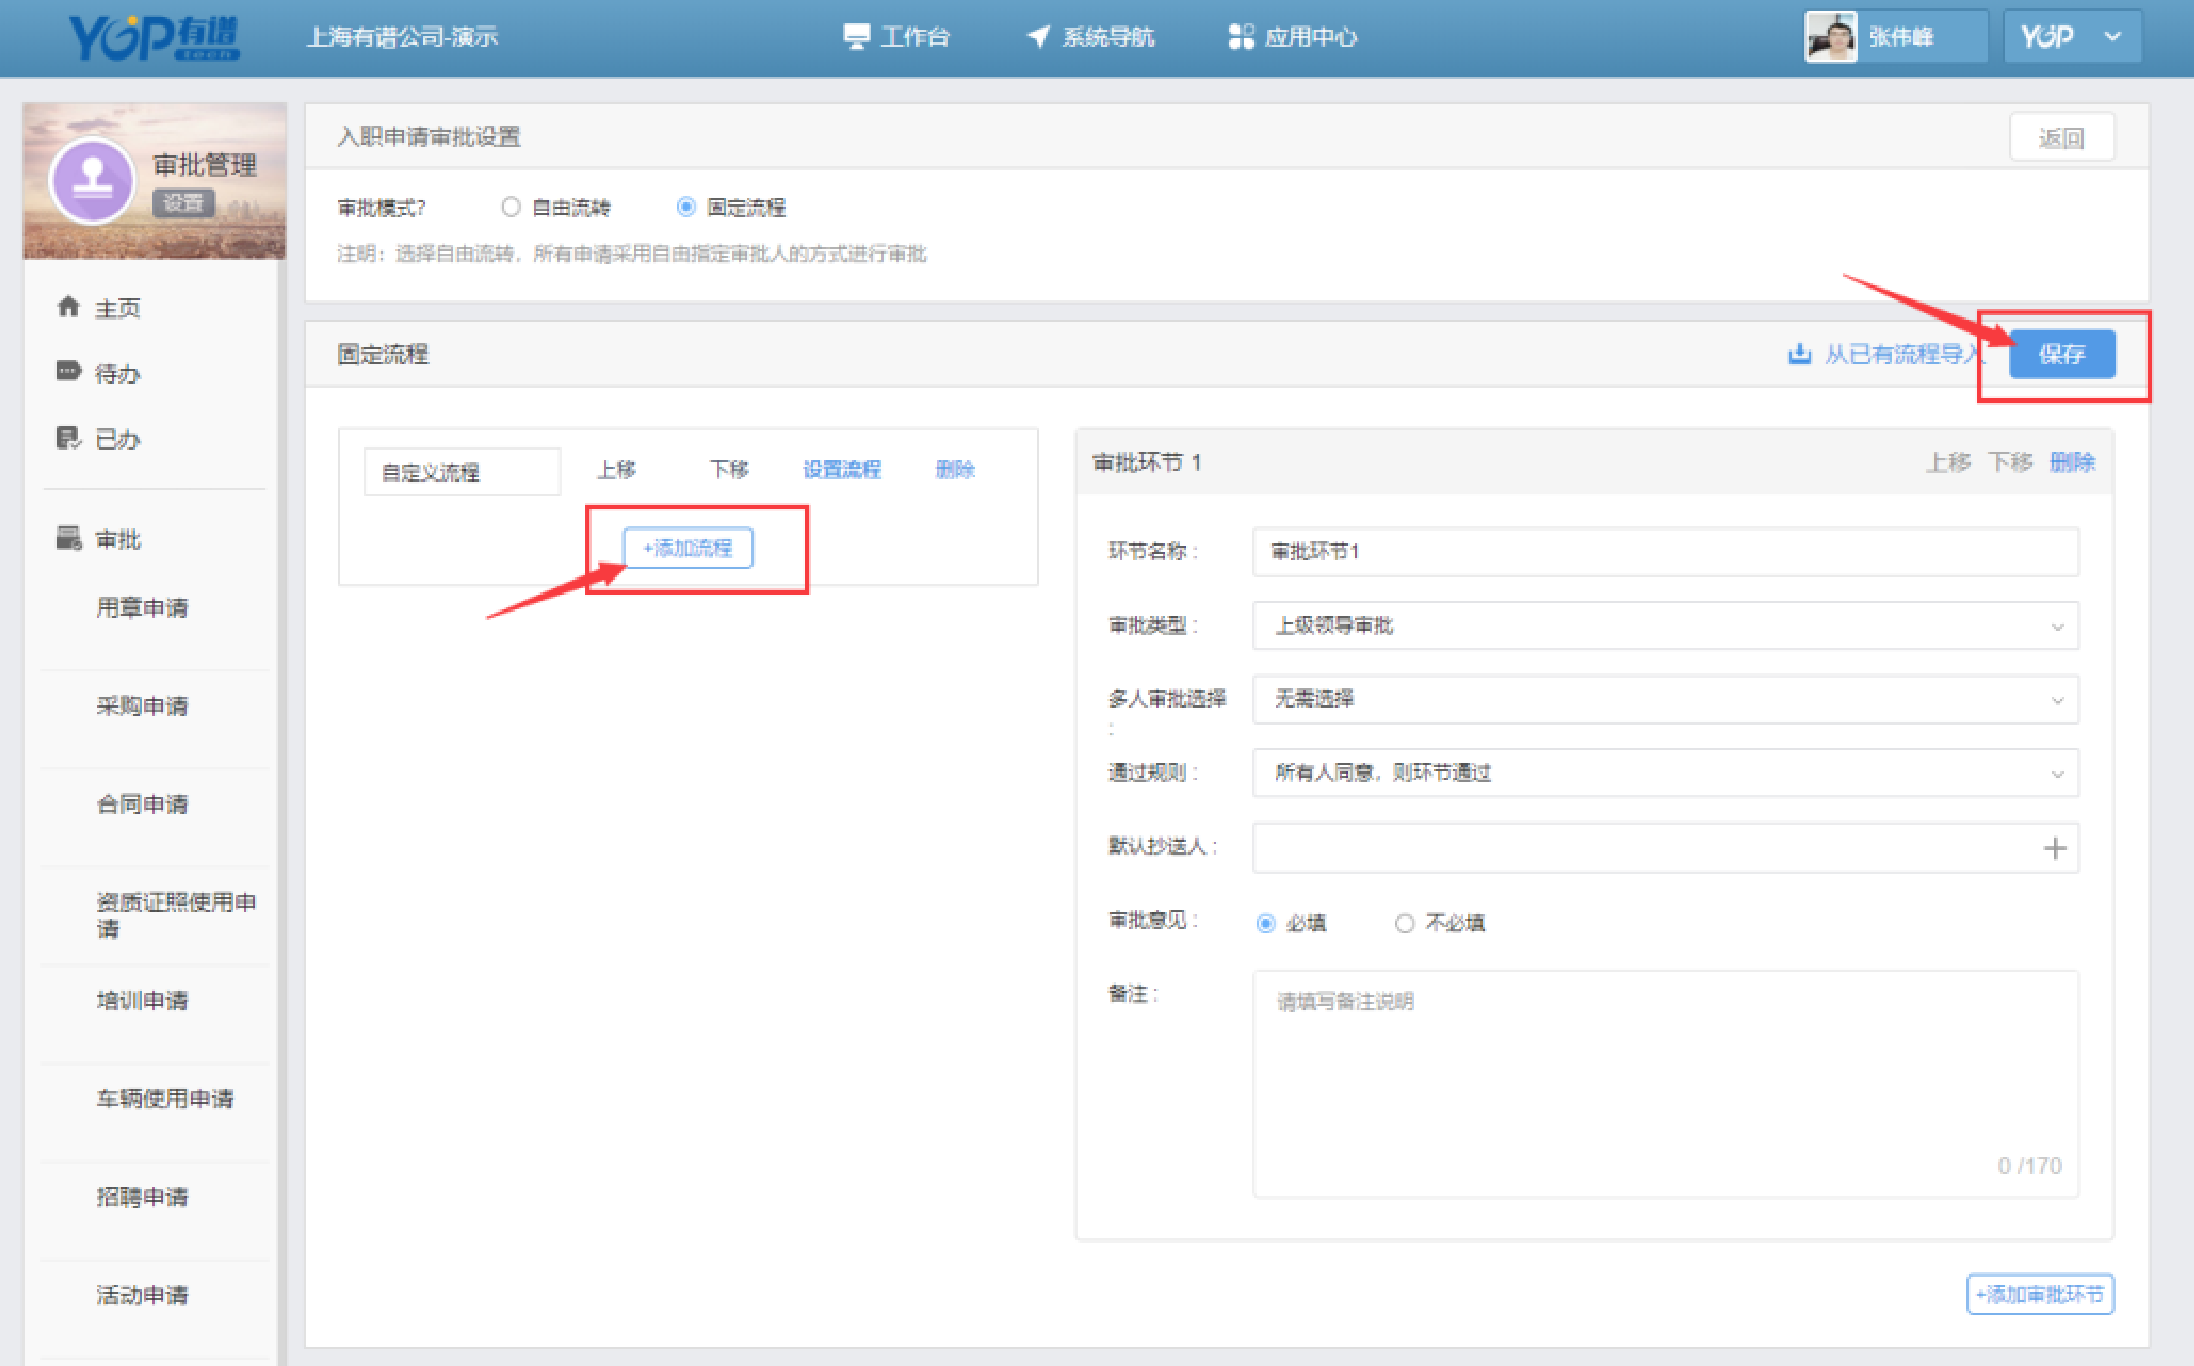Click the blue 保存 button
2194x1366 pixels.
point(2061,354)
